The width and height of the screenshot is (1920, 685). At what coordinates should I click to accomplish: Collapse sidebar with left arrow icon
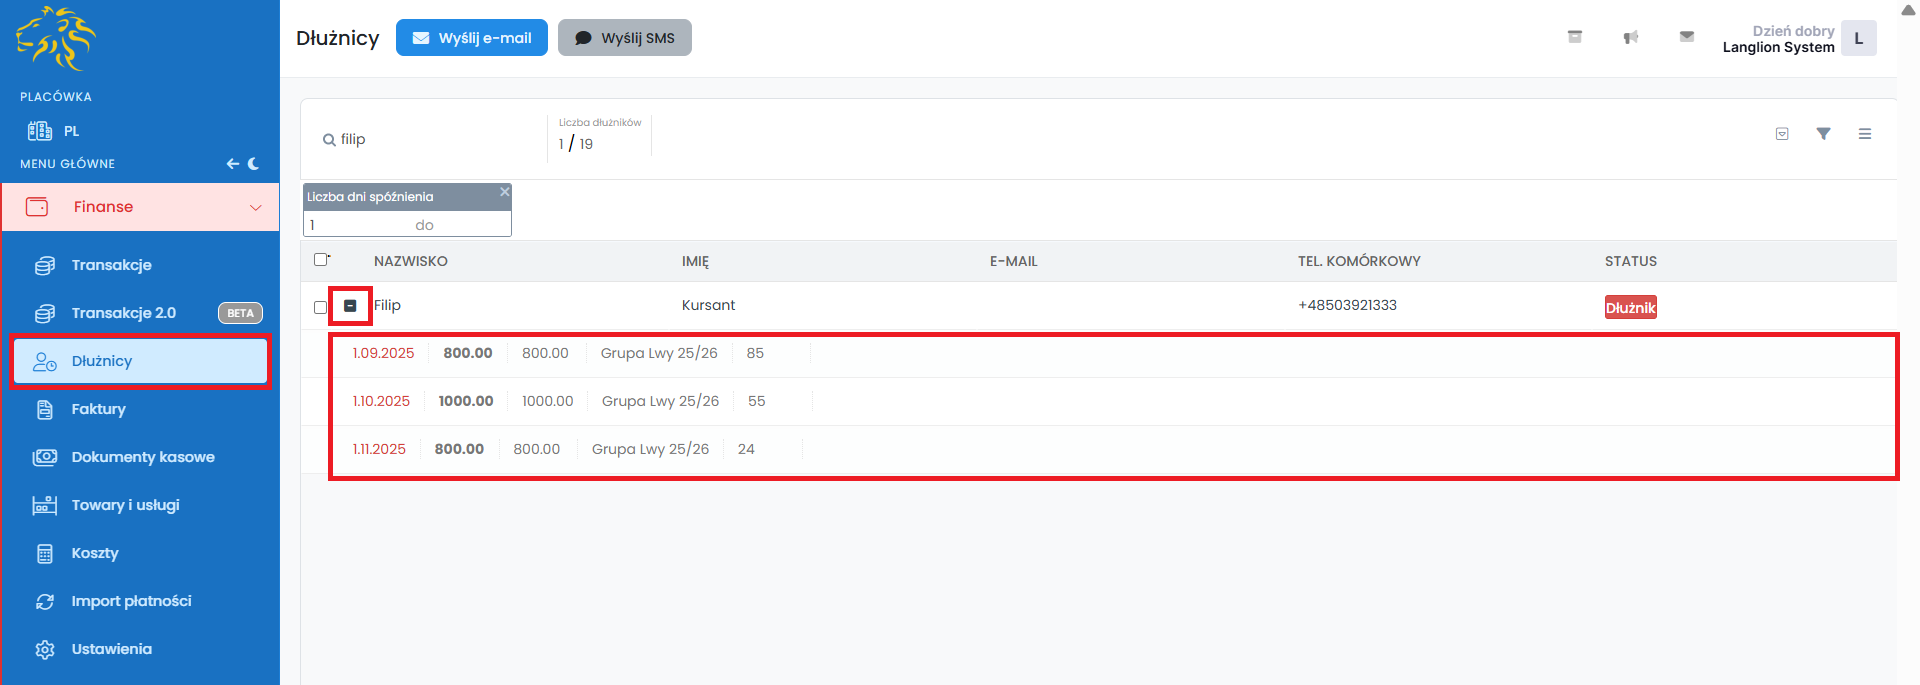click(x=232, y=164)
